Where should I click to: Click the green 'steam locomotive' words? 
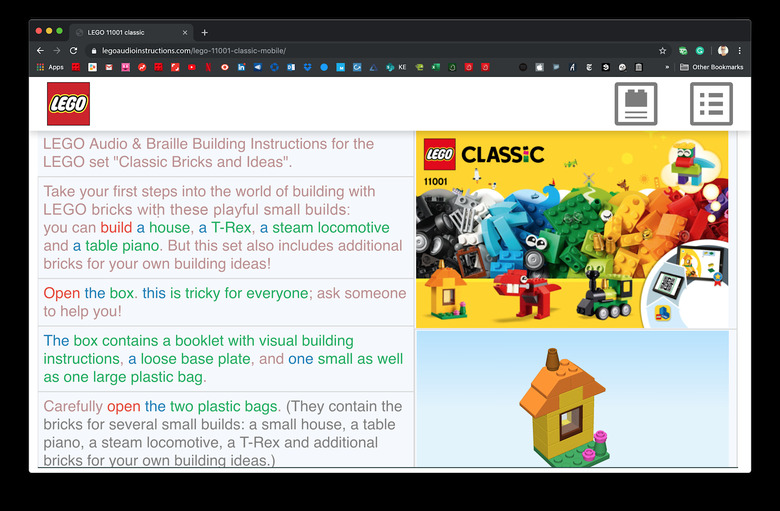coord(331,227)
